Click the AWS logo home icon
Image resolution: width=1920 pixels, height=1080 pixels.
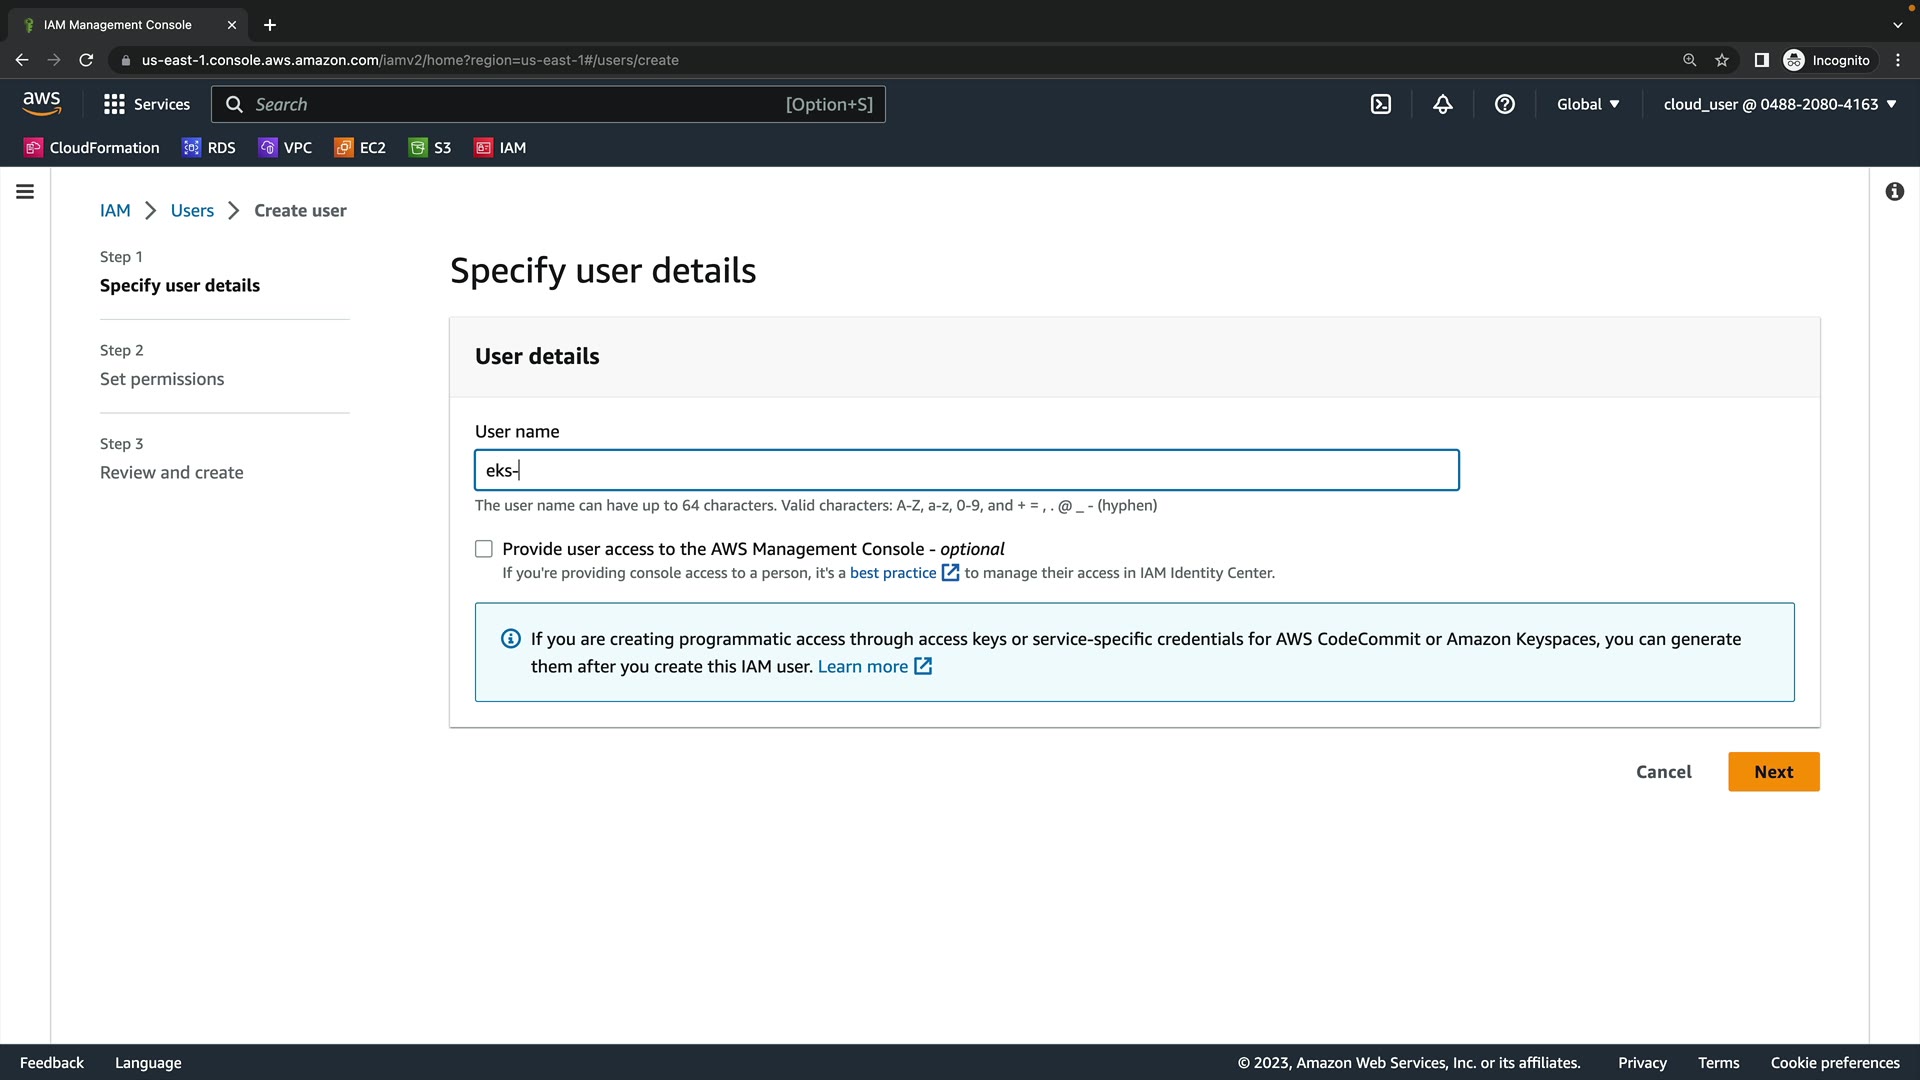click(42, 103)
